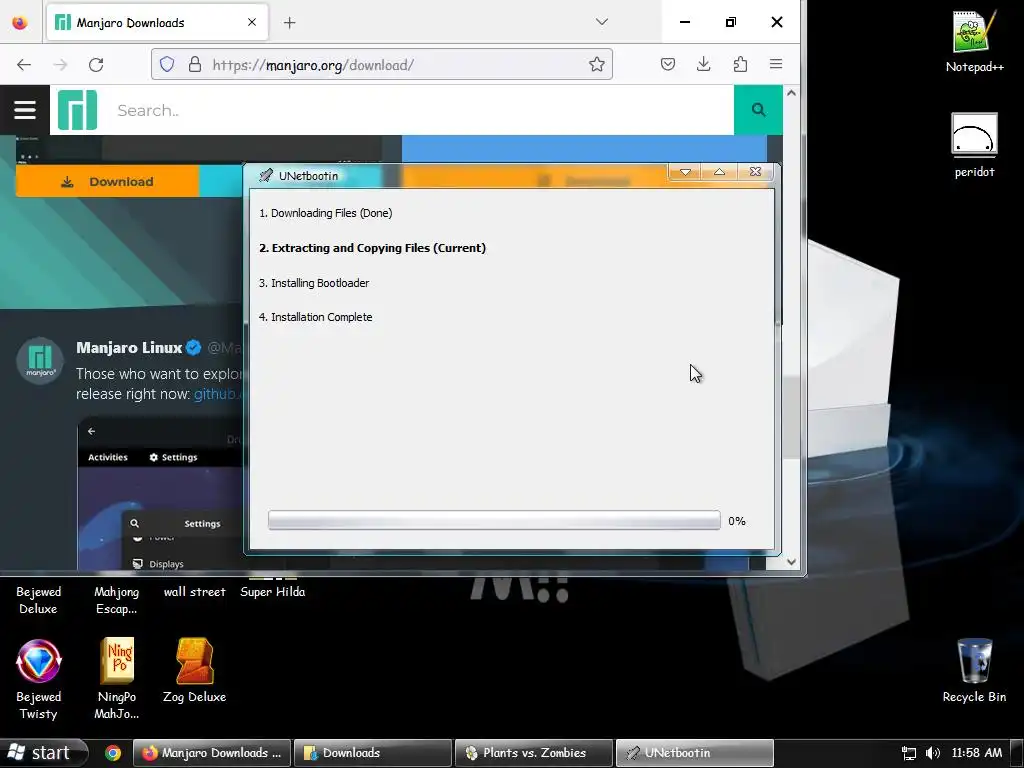Click the orange Download button

pos(108,182)
